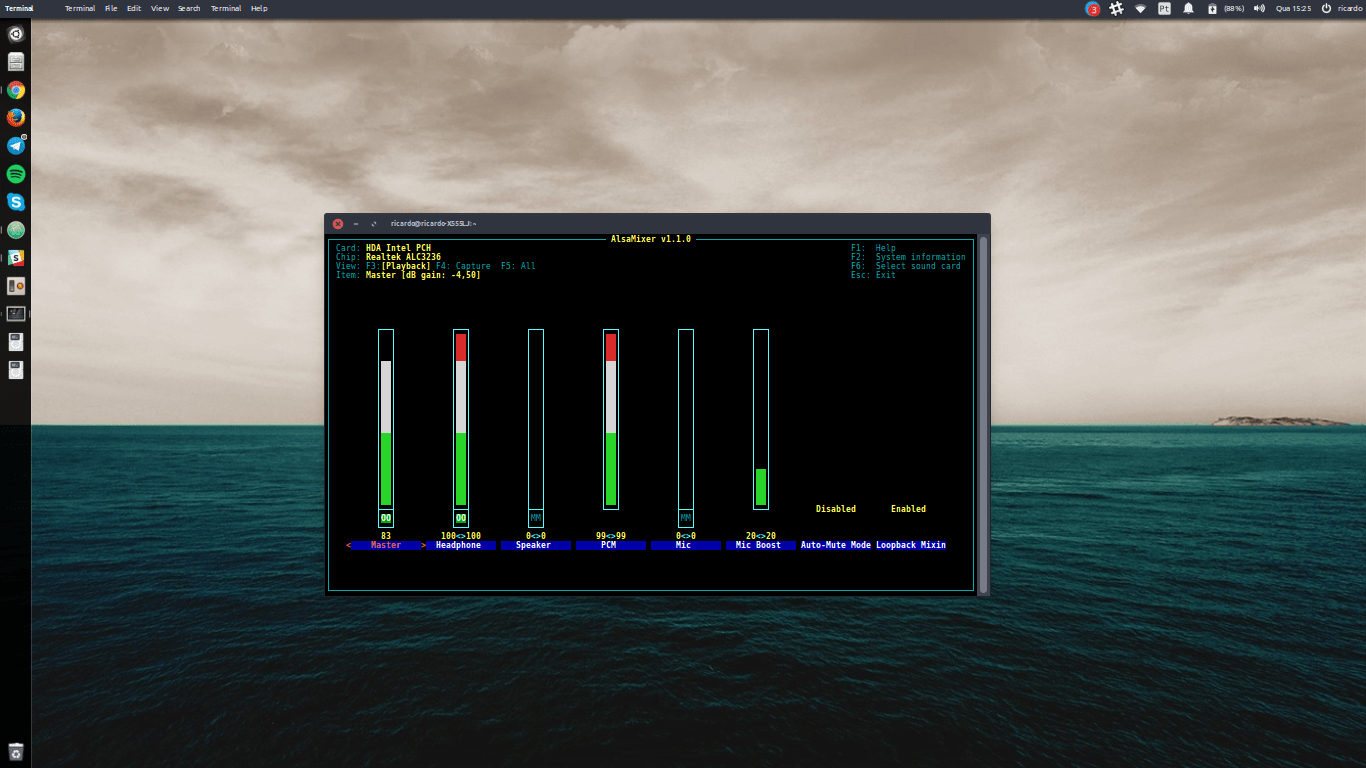Image resolution: width=1366 pixels, height=768 pixels.
Task: Click the F6 Select sound card text
Action: [906, 266]
